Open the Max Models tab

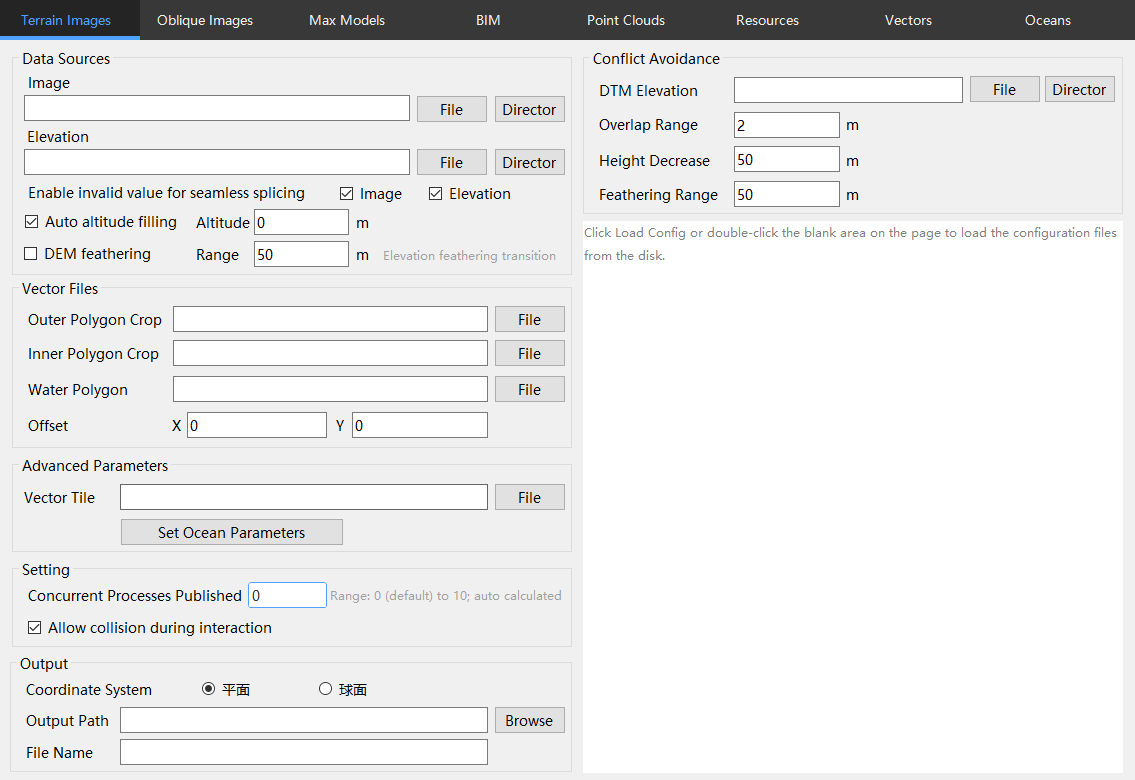tap(347, 20)
